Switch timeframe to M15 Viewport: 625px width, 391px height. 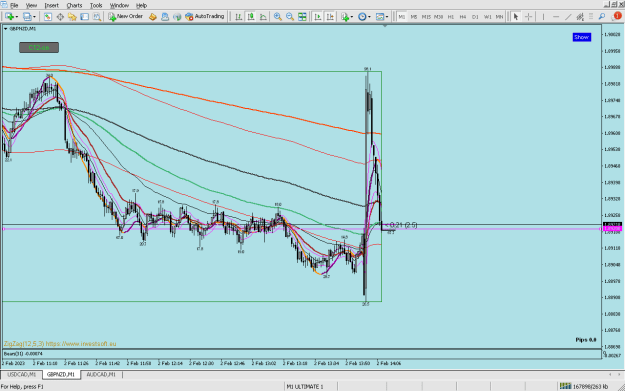pyautogui.click(x=426, y=17)
